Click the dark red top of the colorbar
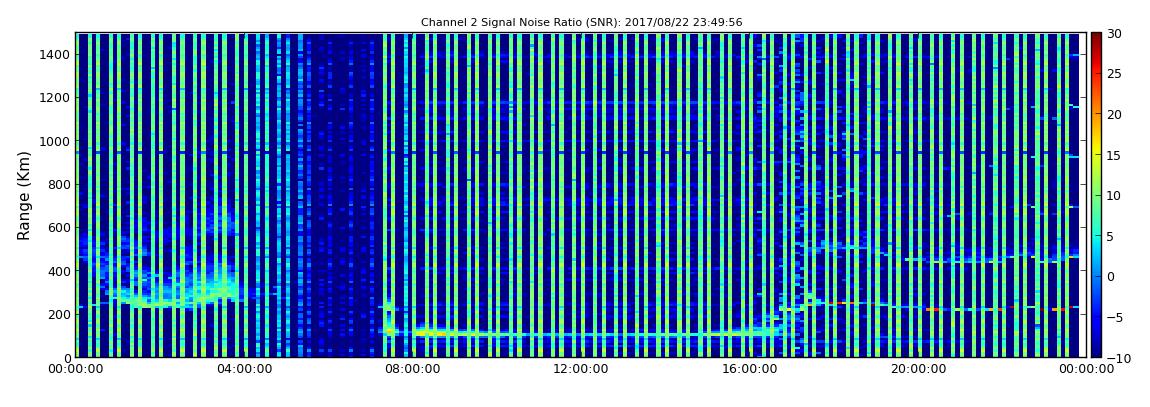 point(1096,38)
